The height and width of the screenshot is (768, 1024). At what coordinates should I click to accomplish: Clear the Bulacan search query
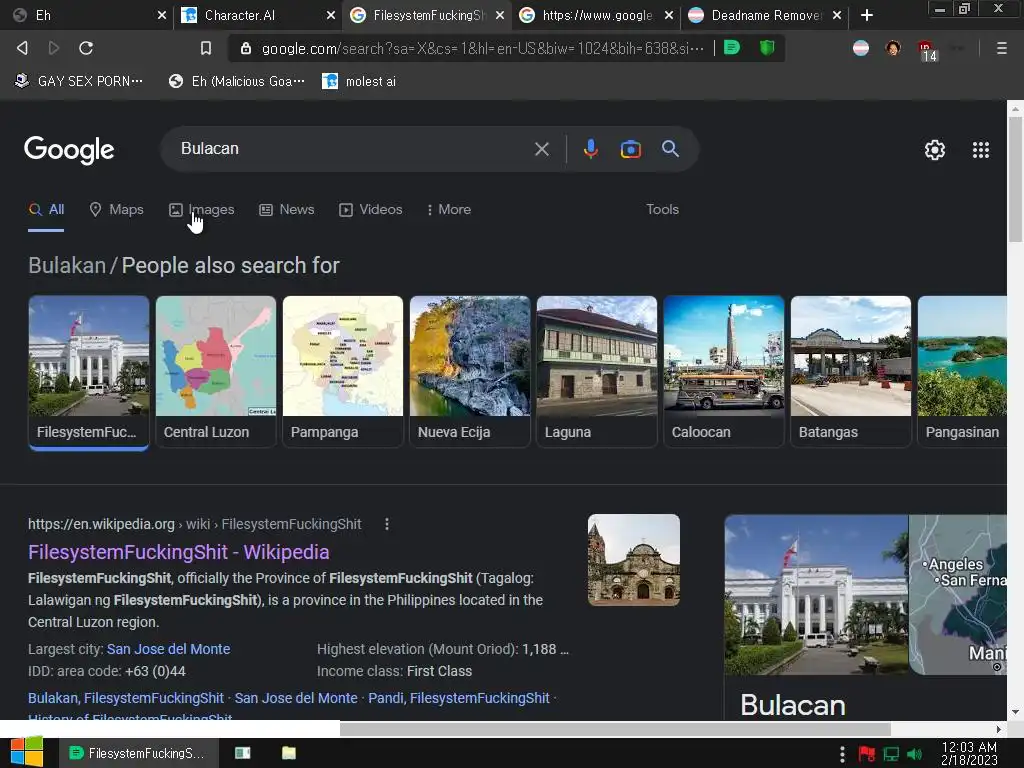pos(541,149)
